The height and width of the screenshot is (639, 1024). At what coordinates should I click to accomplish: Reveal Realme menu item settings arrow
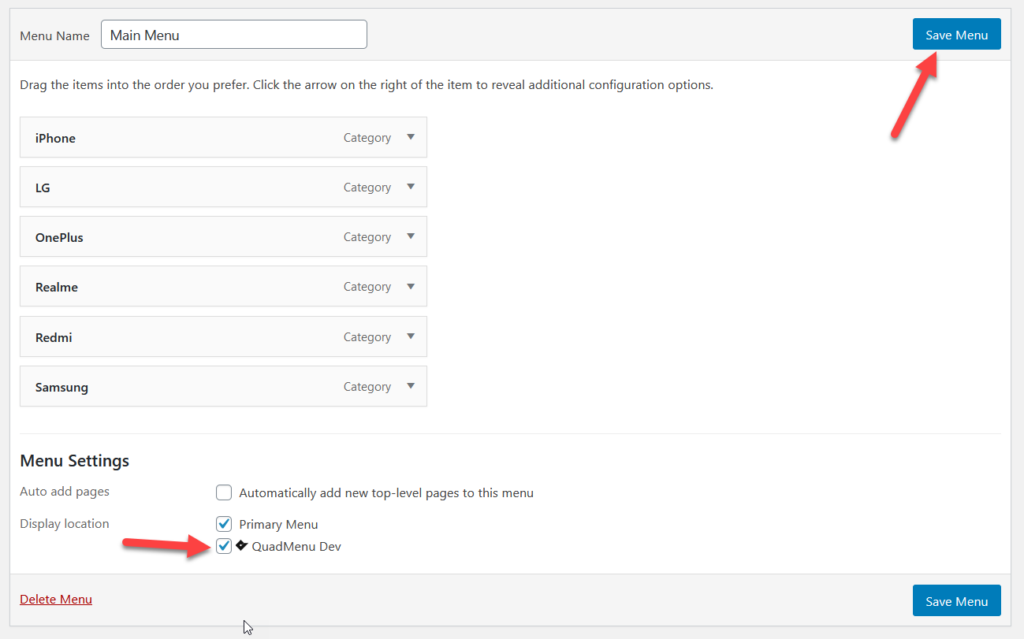410,287
